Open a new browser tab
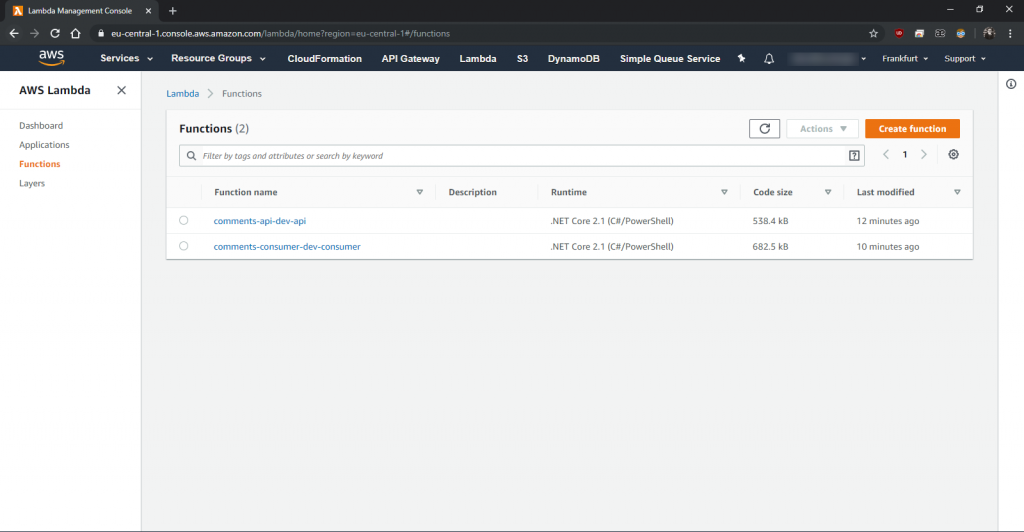The height and width of the screenshot is (532, 1024). click(x=172, y=10)
